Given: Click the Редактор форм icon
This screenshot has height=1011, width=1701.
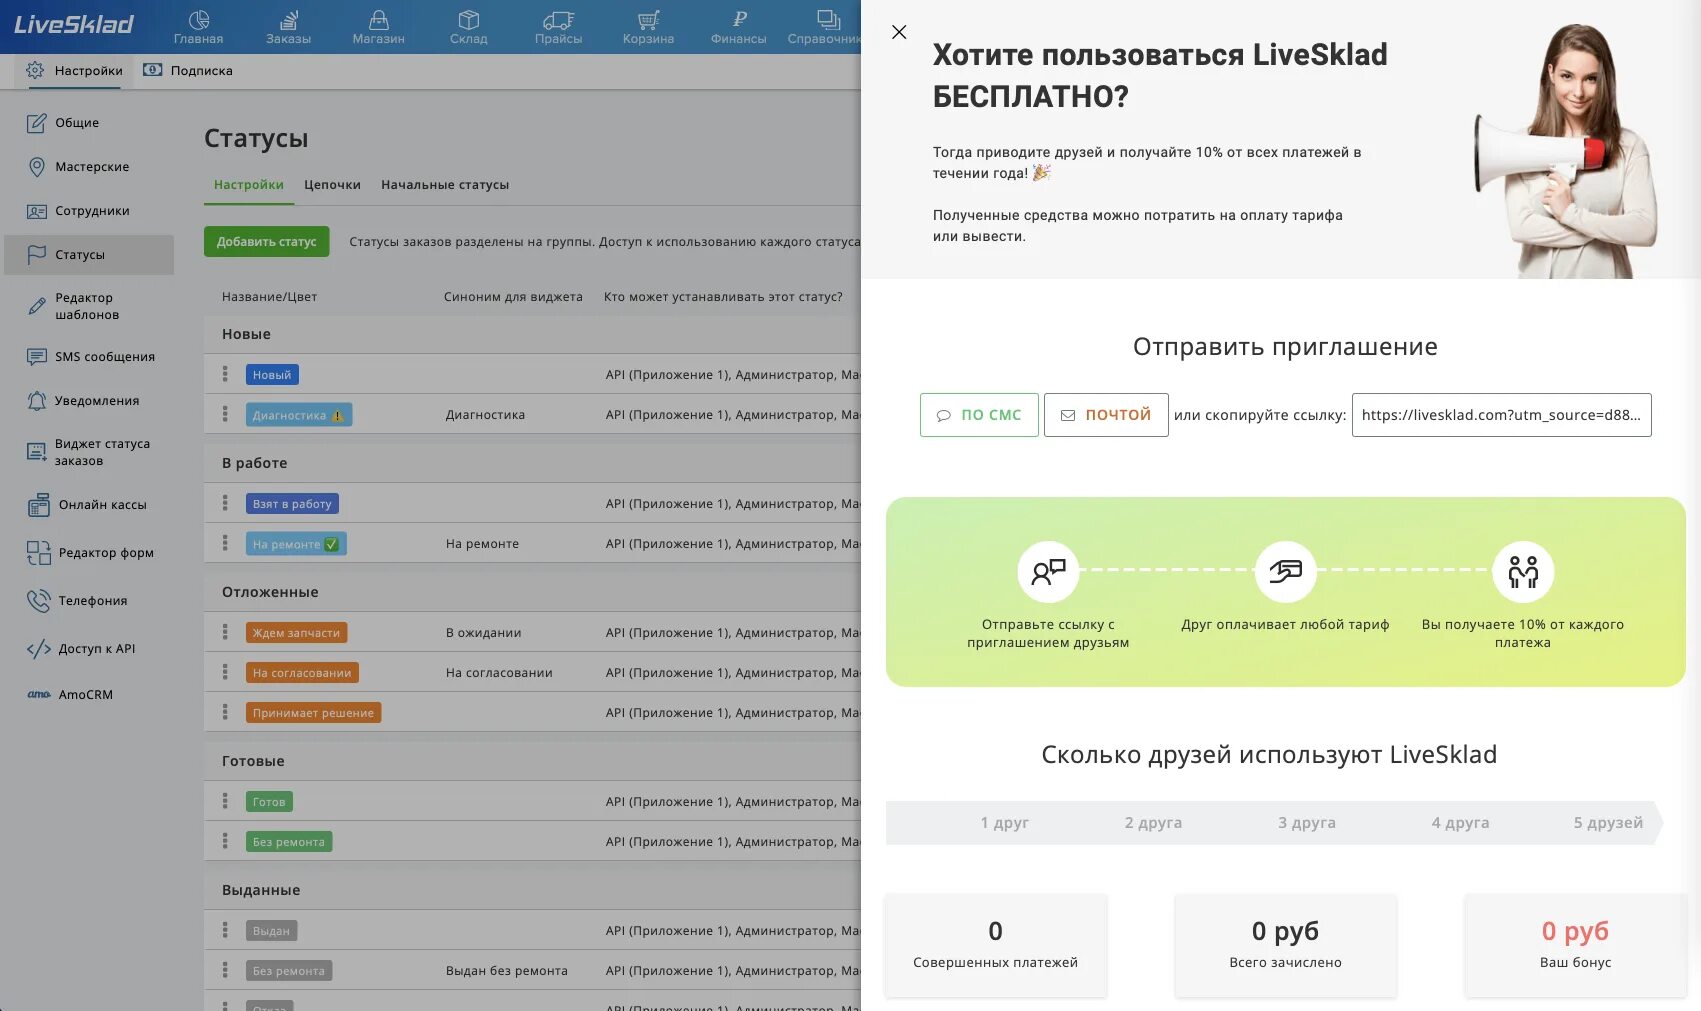Looking at the screenshot, I should pyautogui.click(x=38, y=553).
